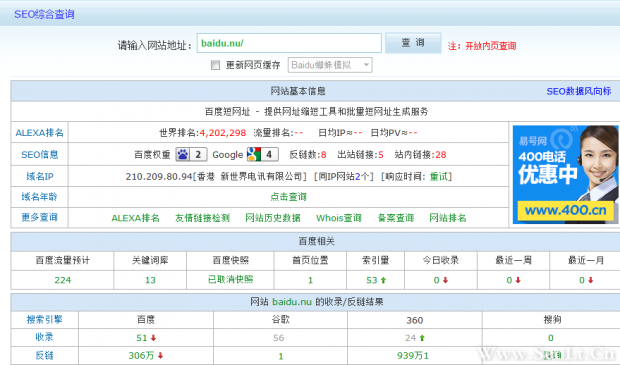Click the 索引量 value 53

pyautogui.click(x=372, y=280)
